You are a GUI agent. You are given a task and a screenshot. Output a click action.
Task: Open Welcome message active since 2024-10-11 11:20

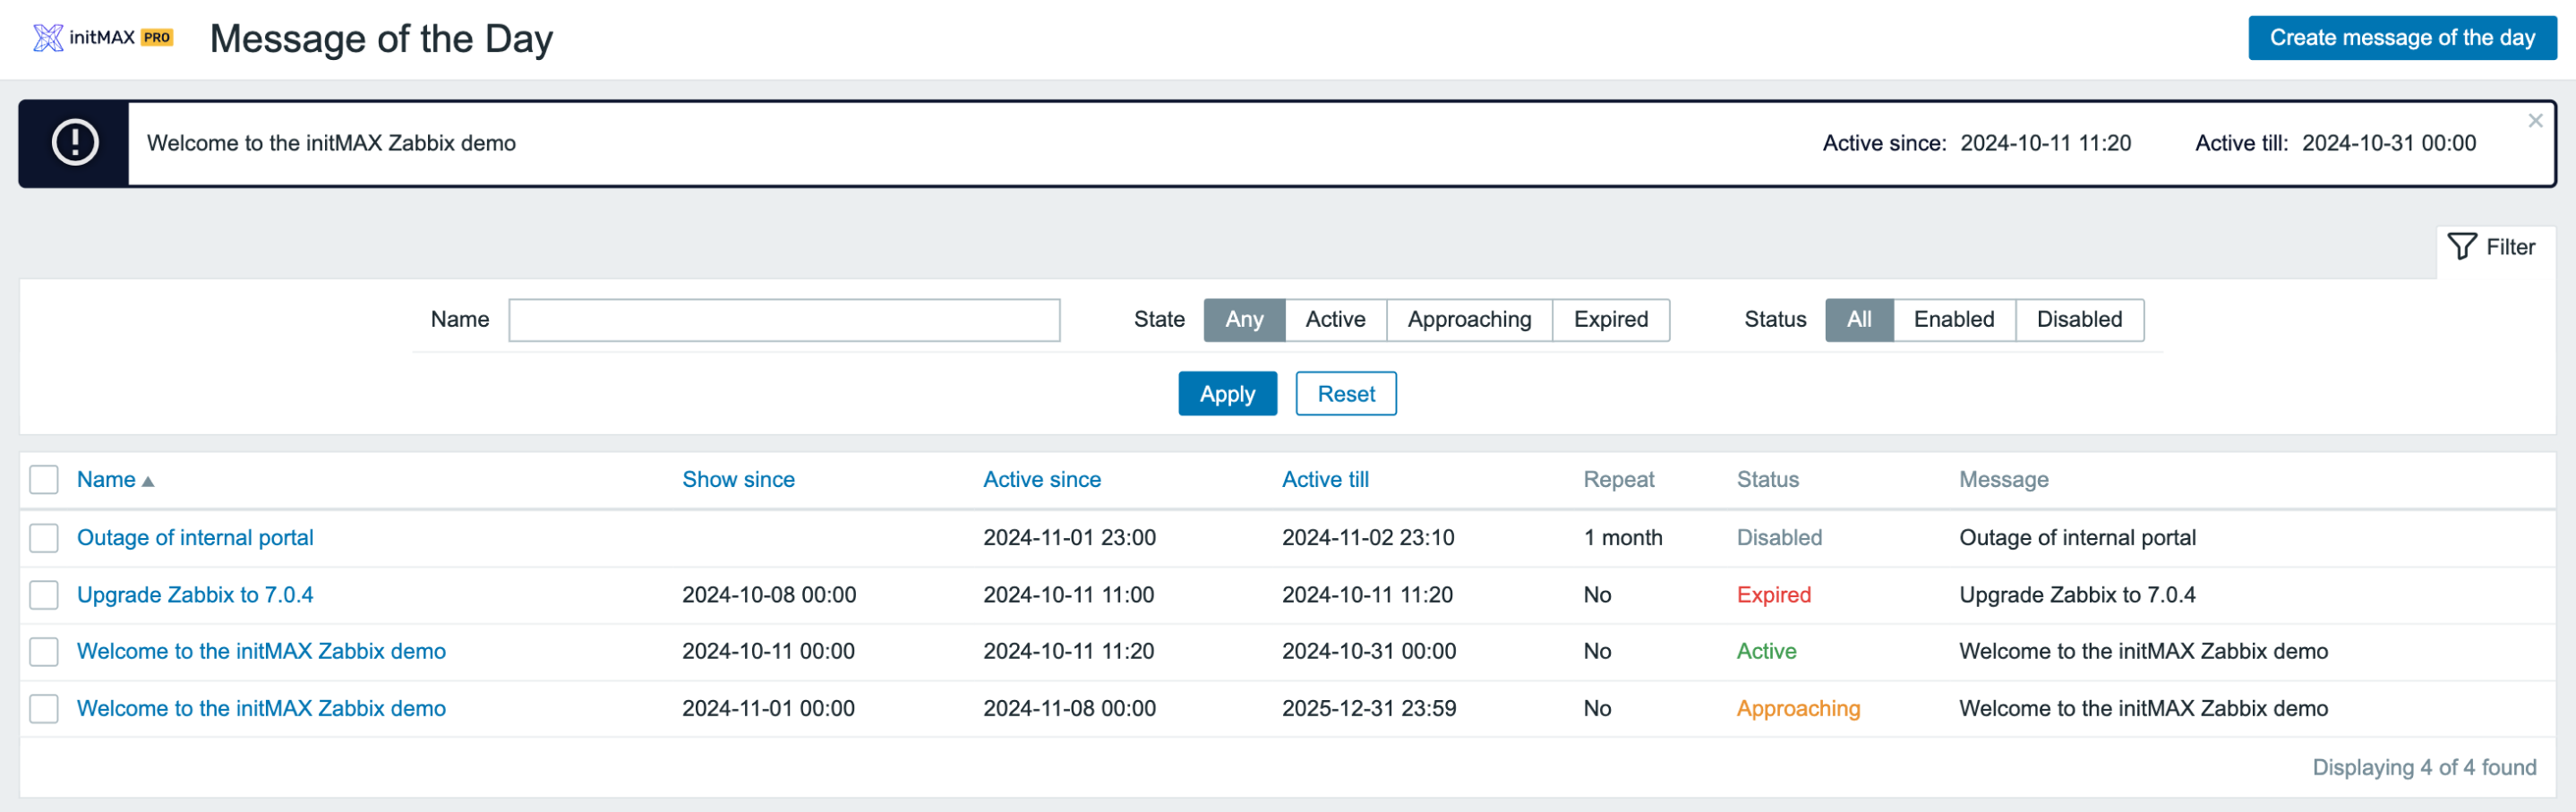click(x=261, y=652)
